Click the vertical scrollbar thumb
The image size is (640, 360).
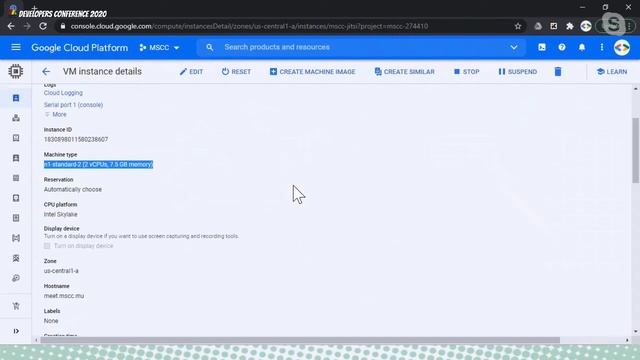(636, 150)
